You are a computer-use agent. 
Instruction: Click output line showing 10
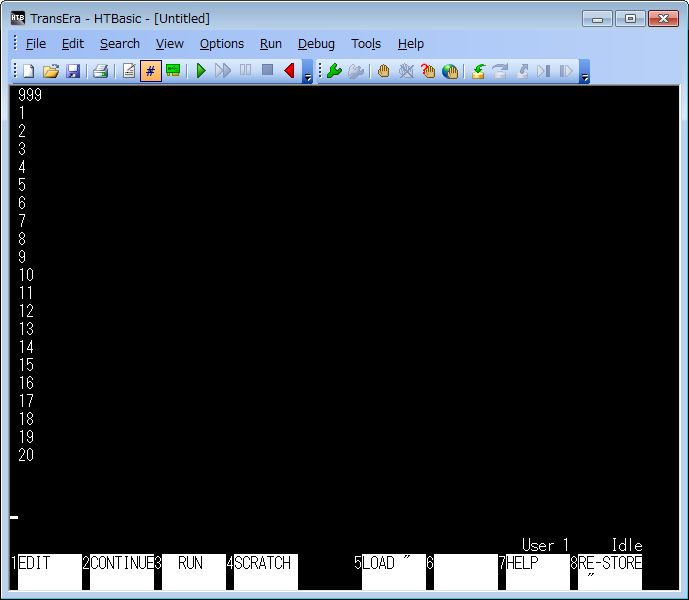26,275
